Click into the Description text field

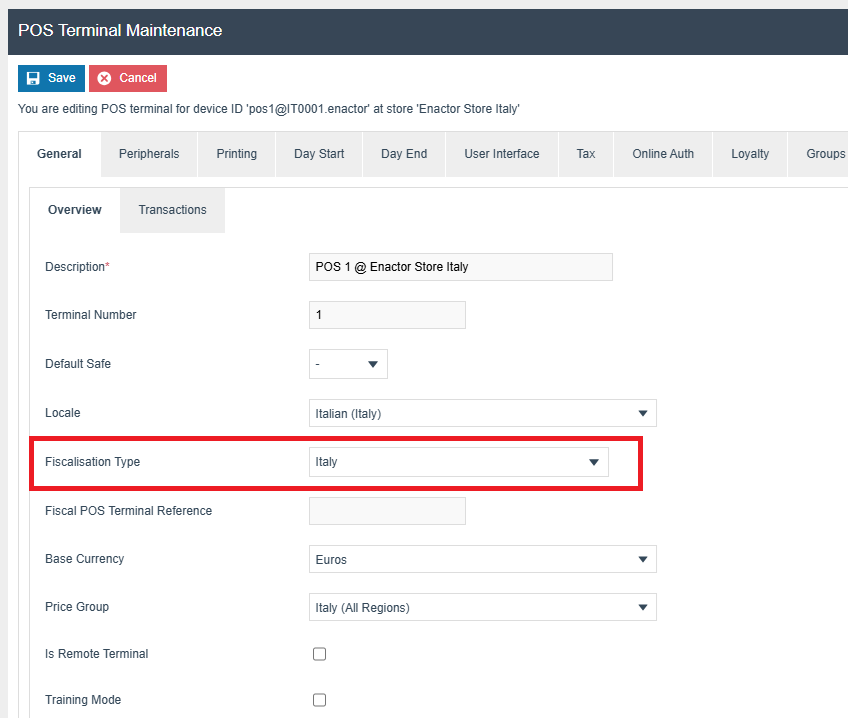[460, 267]
